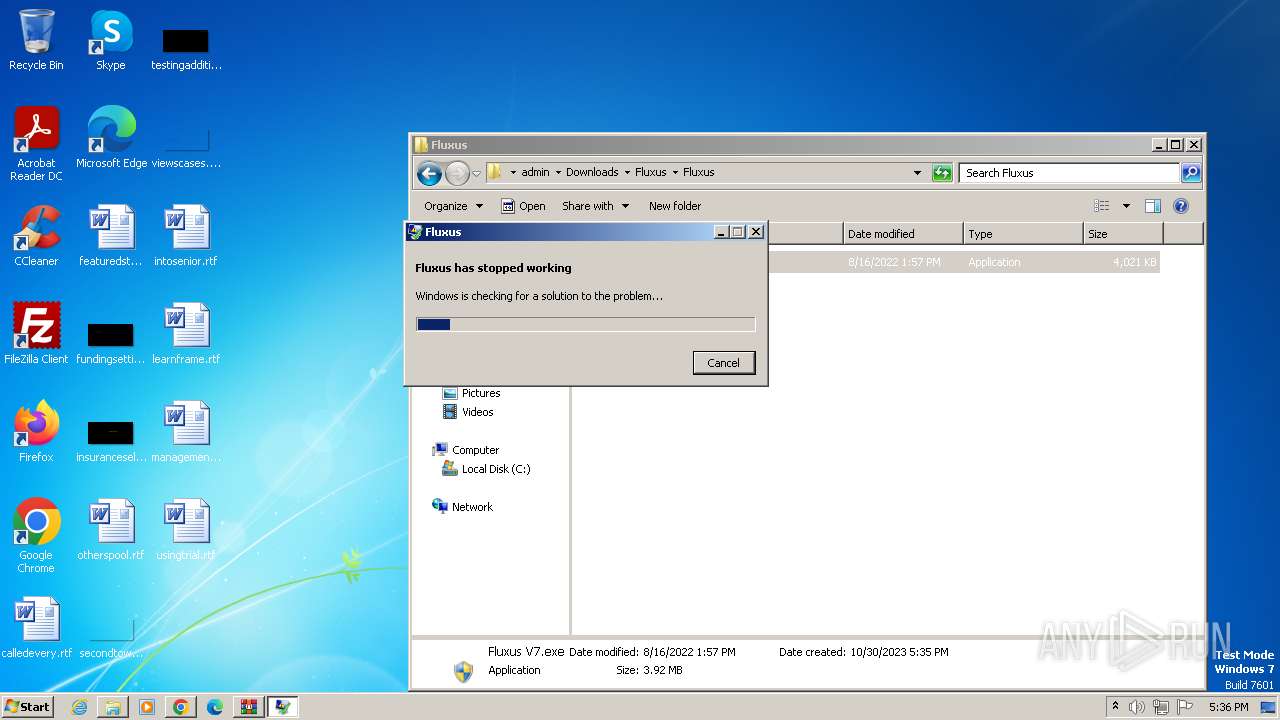Viewport: 1280px width, 720px height.
Task: Click the solution-check progress bar in Fluxus dialog
Action: (585, 324)
